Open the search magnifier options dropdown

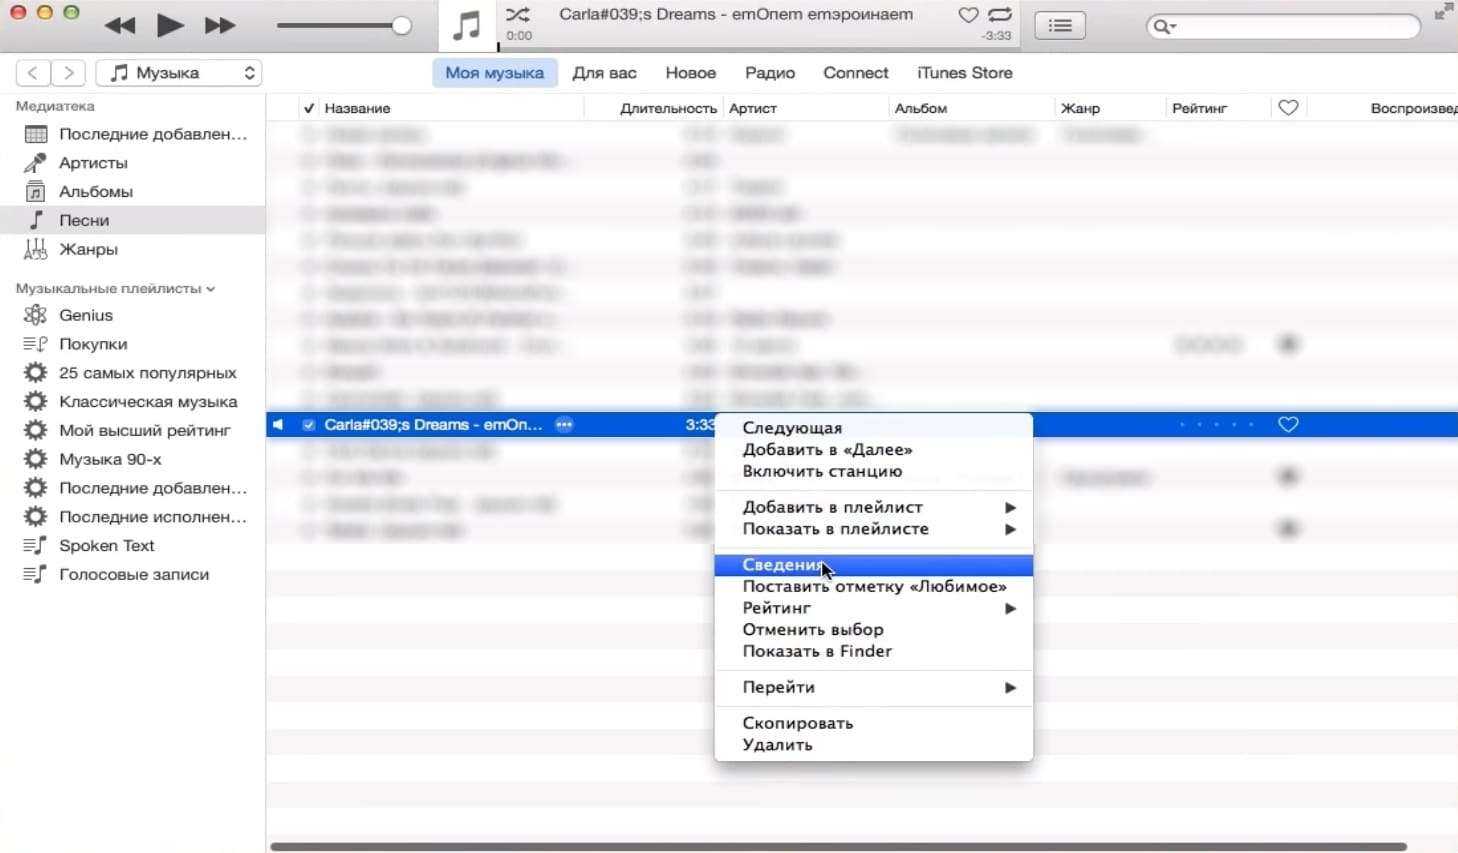pos(1165,27)
